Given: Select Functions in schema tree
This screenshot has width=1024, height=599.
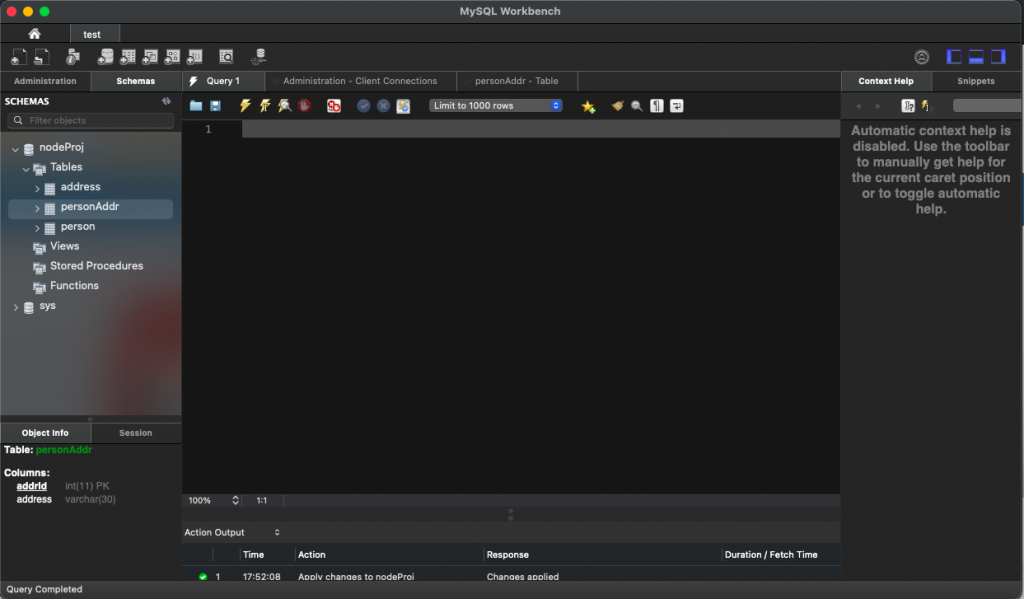Looking at the screenshot, I should [74, 285].
